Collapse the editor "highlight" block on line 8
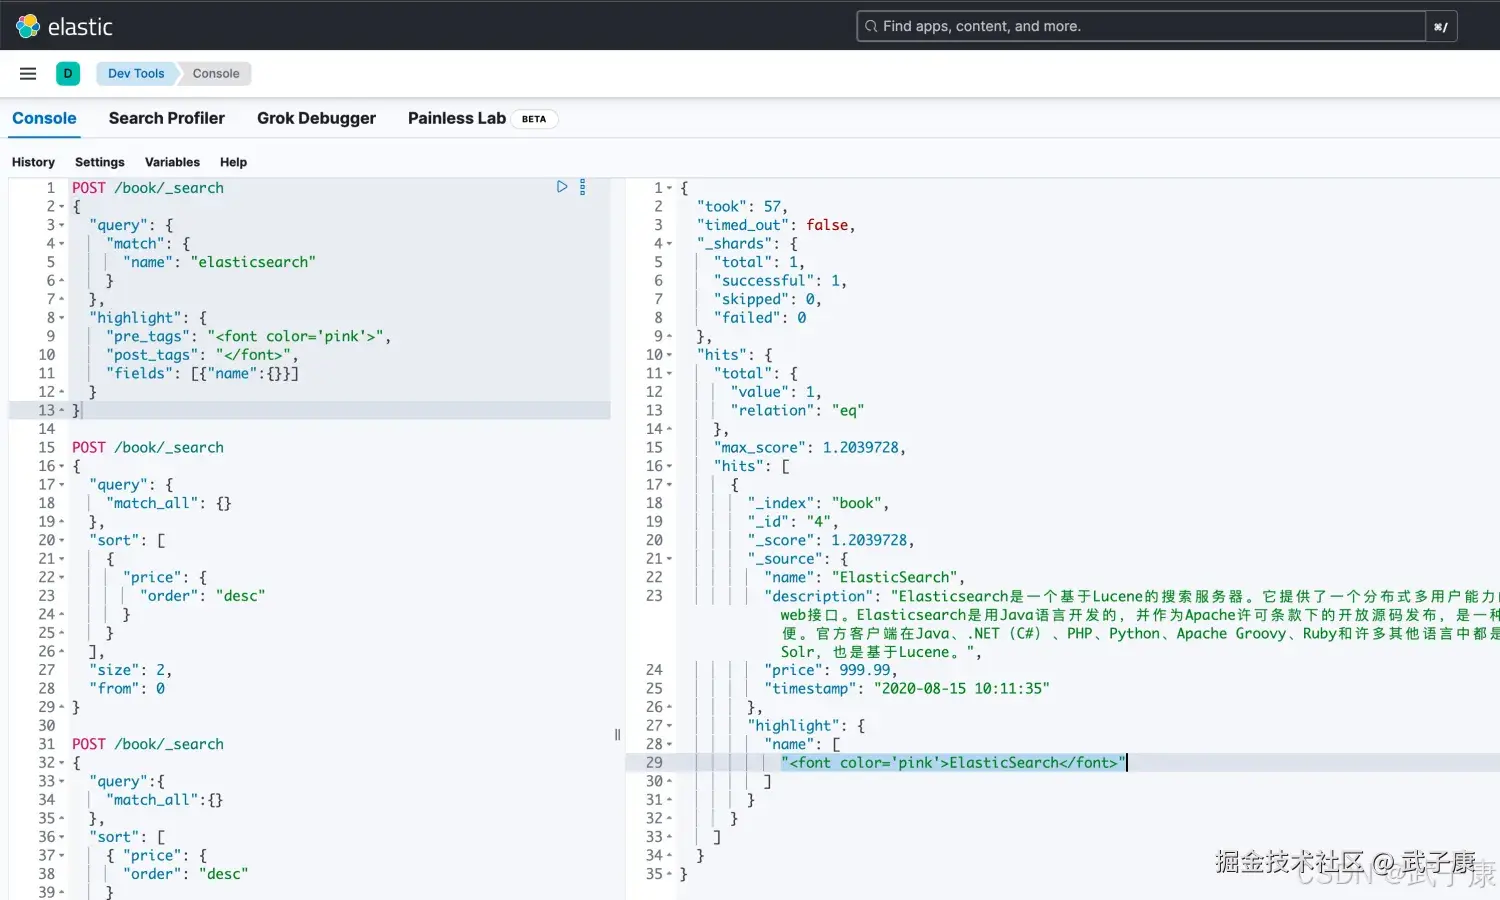The width and height of the screenshot is (1500, 900). point(62,318)
